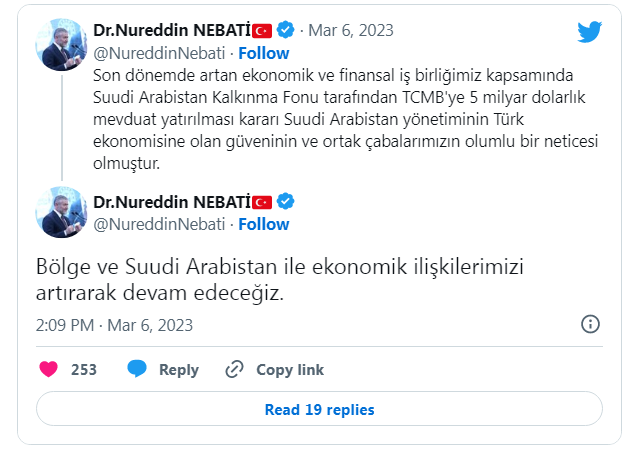This screenshot has width=628, height=450.
Task: Click the 253 likes count
Action: click(x=84, y=369)
